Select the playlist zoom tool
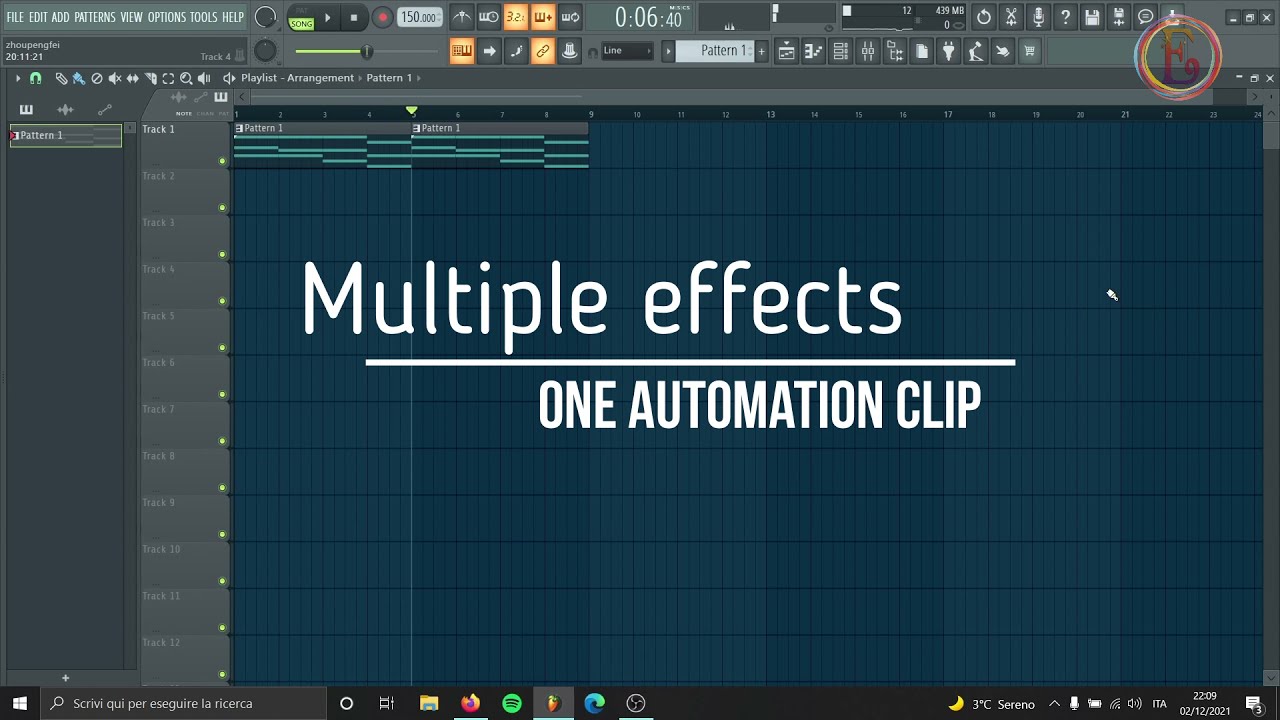Screen dimensions: 1280x720 186,78
